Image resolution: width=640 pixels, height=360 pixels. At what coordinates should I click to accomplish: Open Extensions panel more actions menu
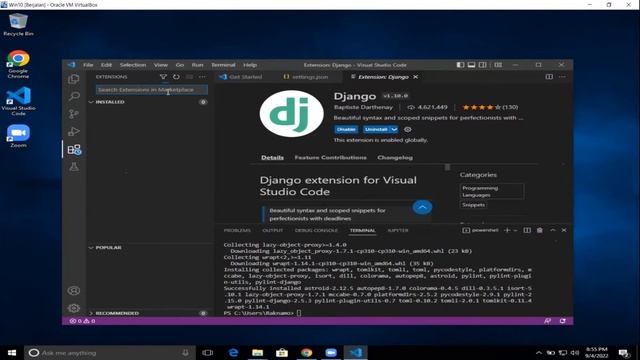coord(202,77)
